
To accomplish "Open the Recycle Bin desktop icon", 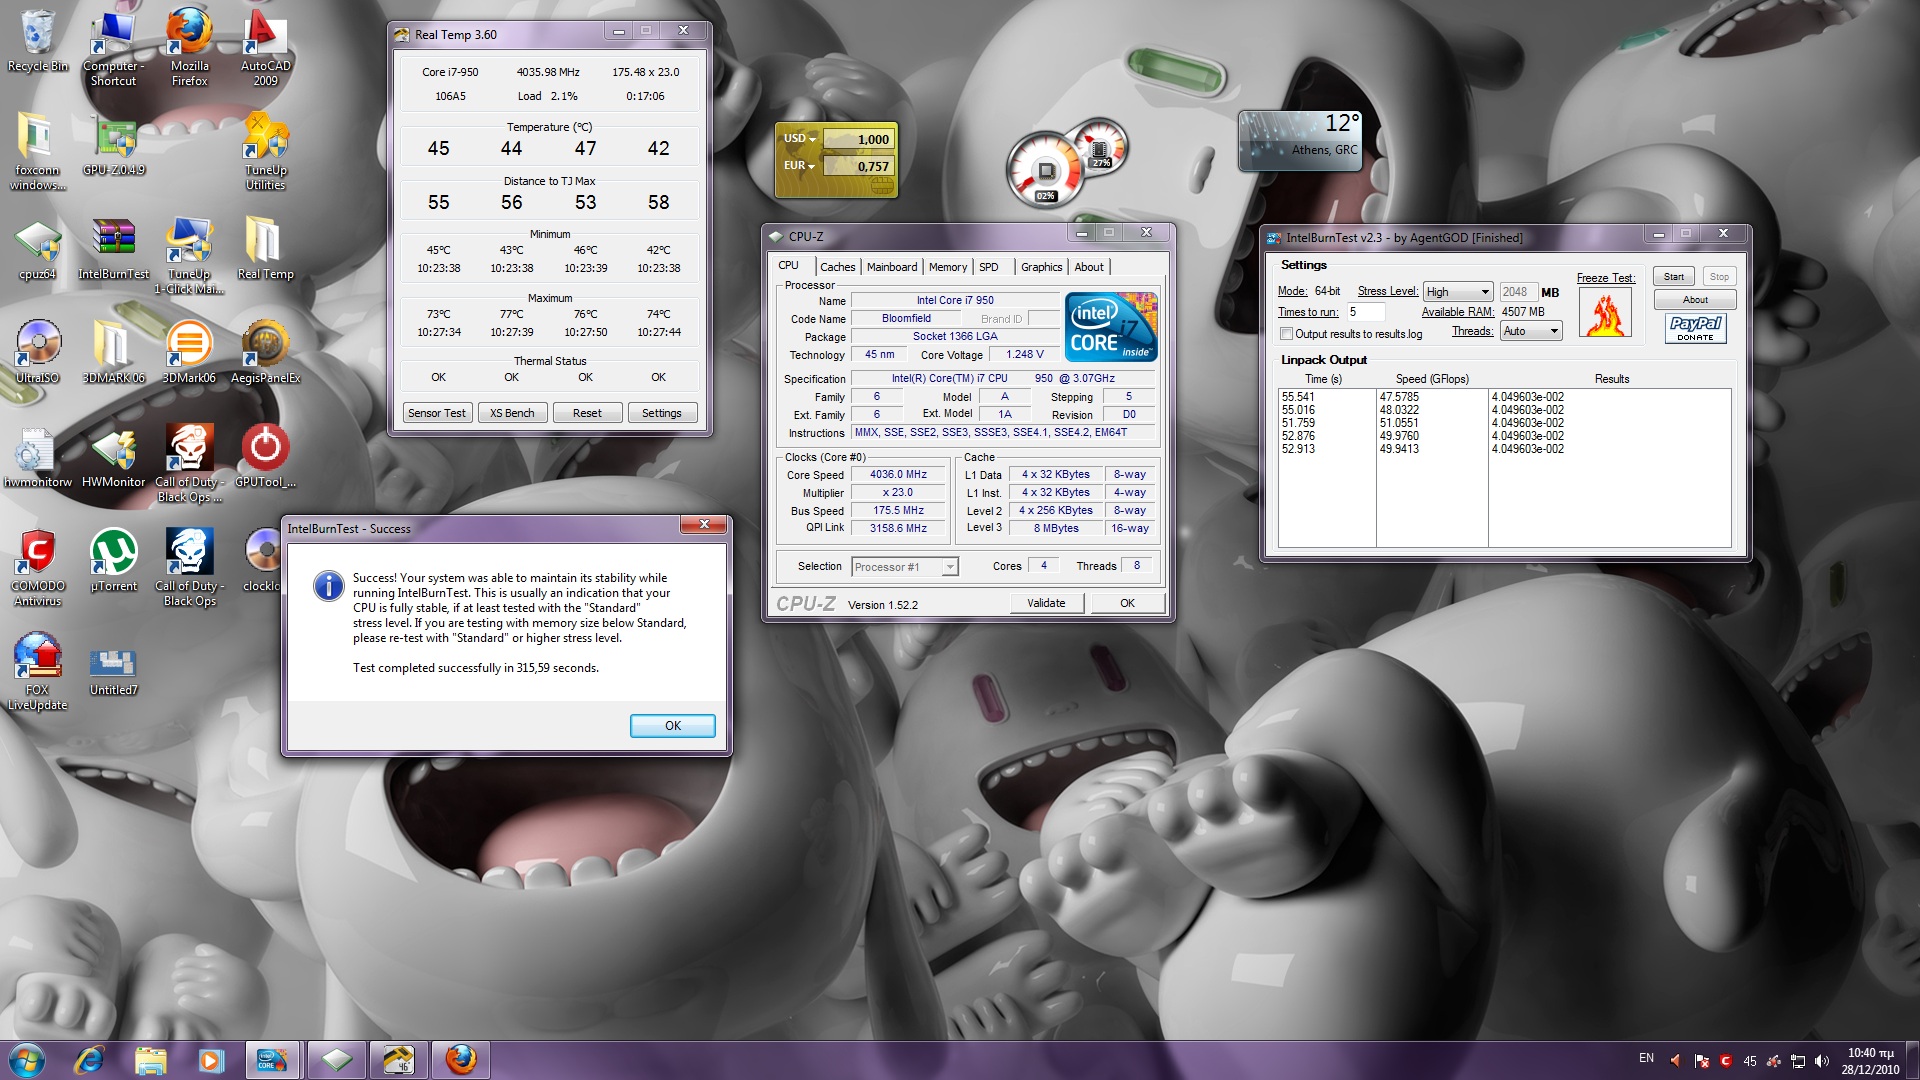I will 37,40.
